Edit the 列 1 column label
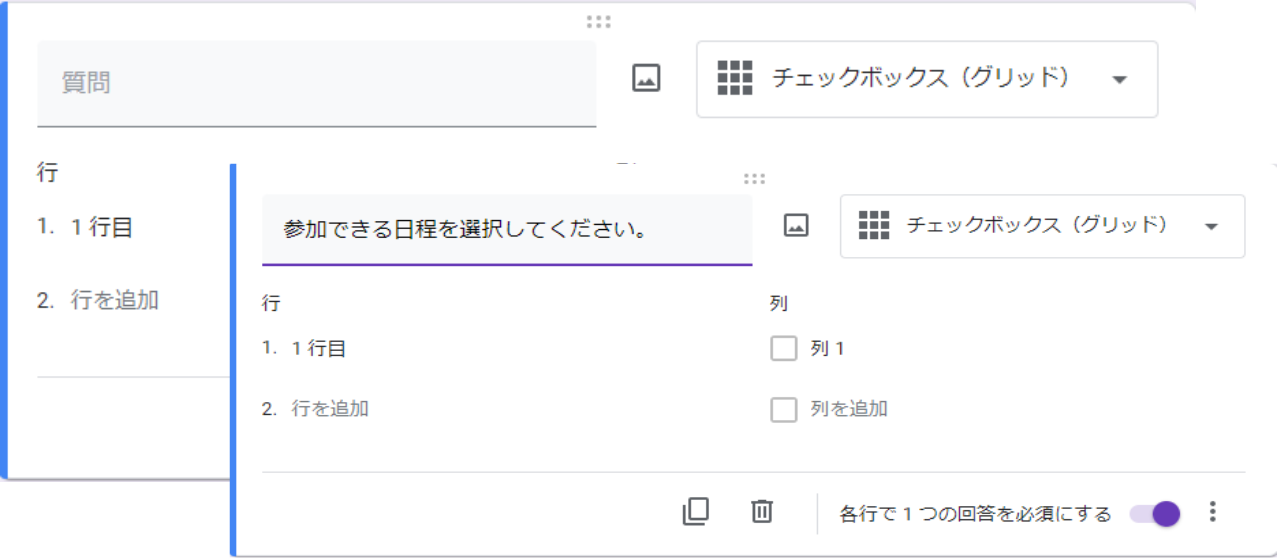Image resolution: width=1277 pixels, height=558 pixels. pos(827,349)
